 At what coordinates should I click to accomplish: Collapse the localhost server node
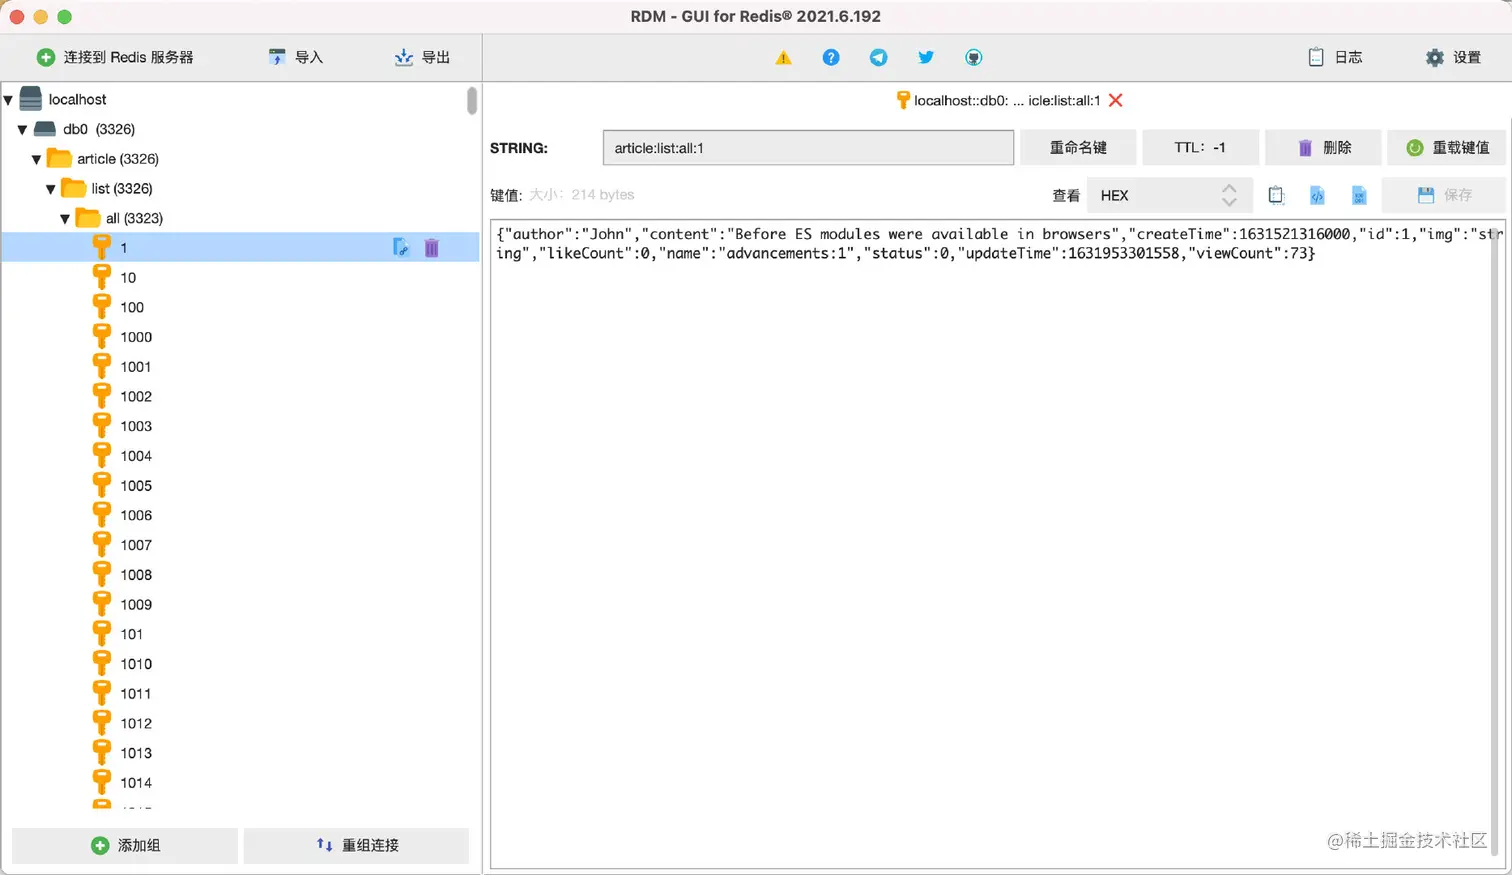click(8, 100)
